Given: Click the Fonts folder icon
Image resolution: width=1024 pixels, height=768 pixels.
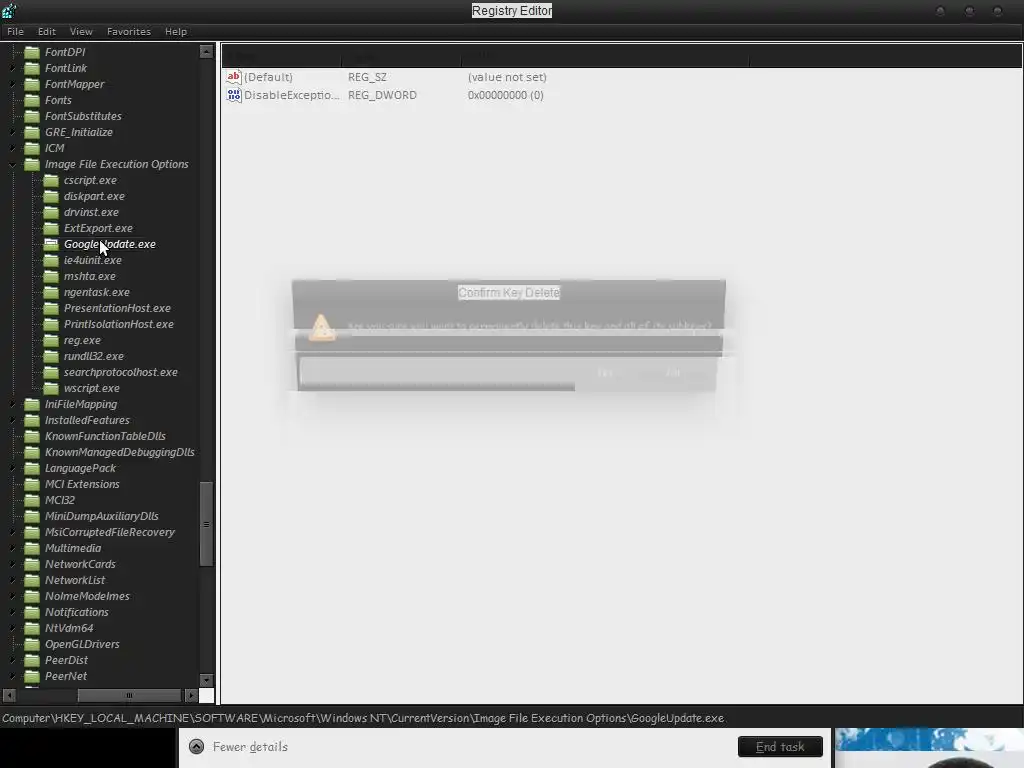Looking at the screenshot, I should (x=32, y=100).
